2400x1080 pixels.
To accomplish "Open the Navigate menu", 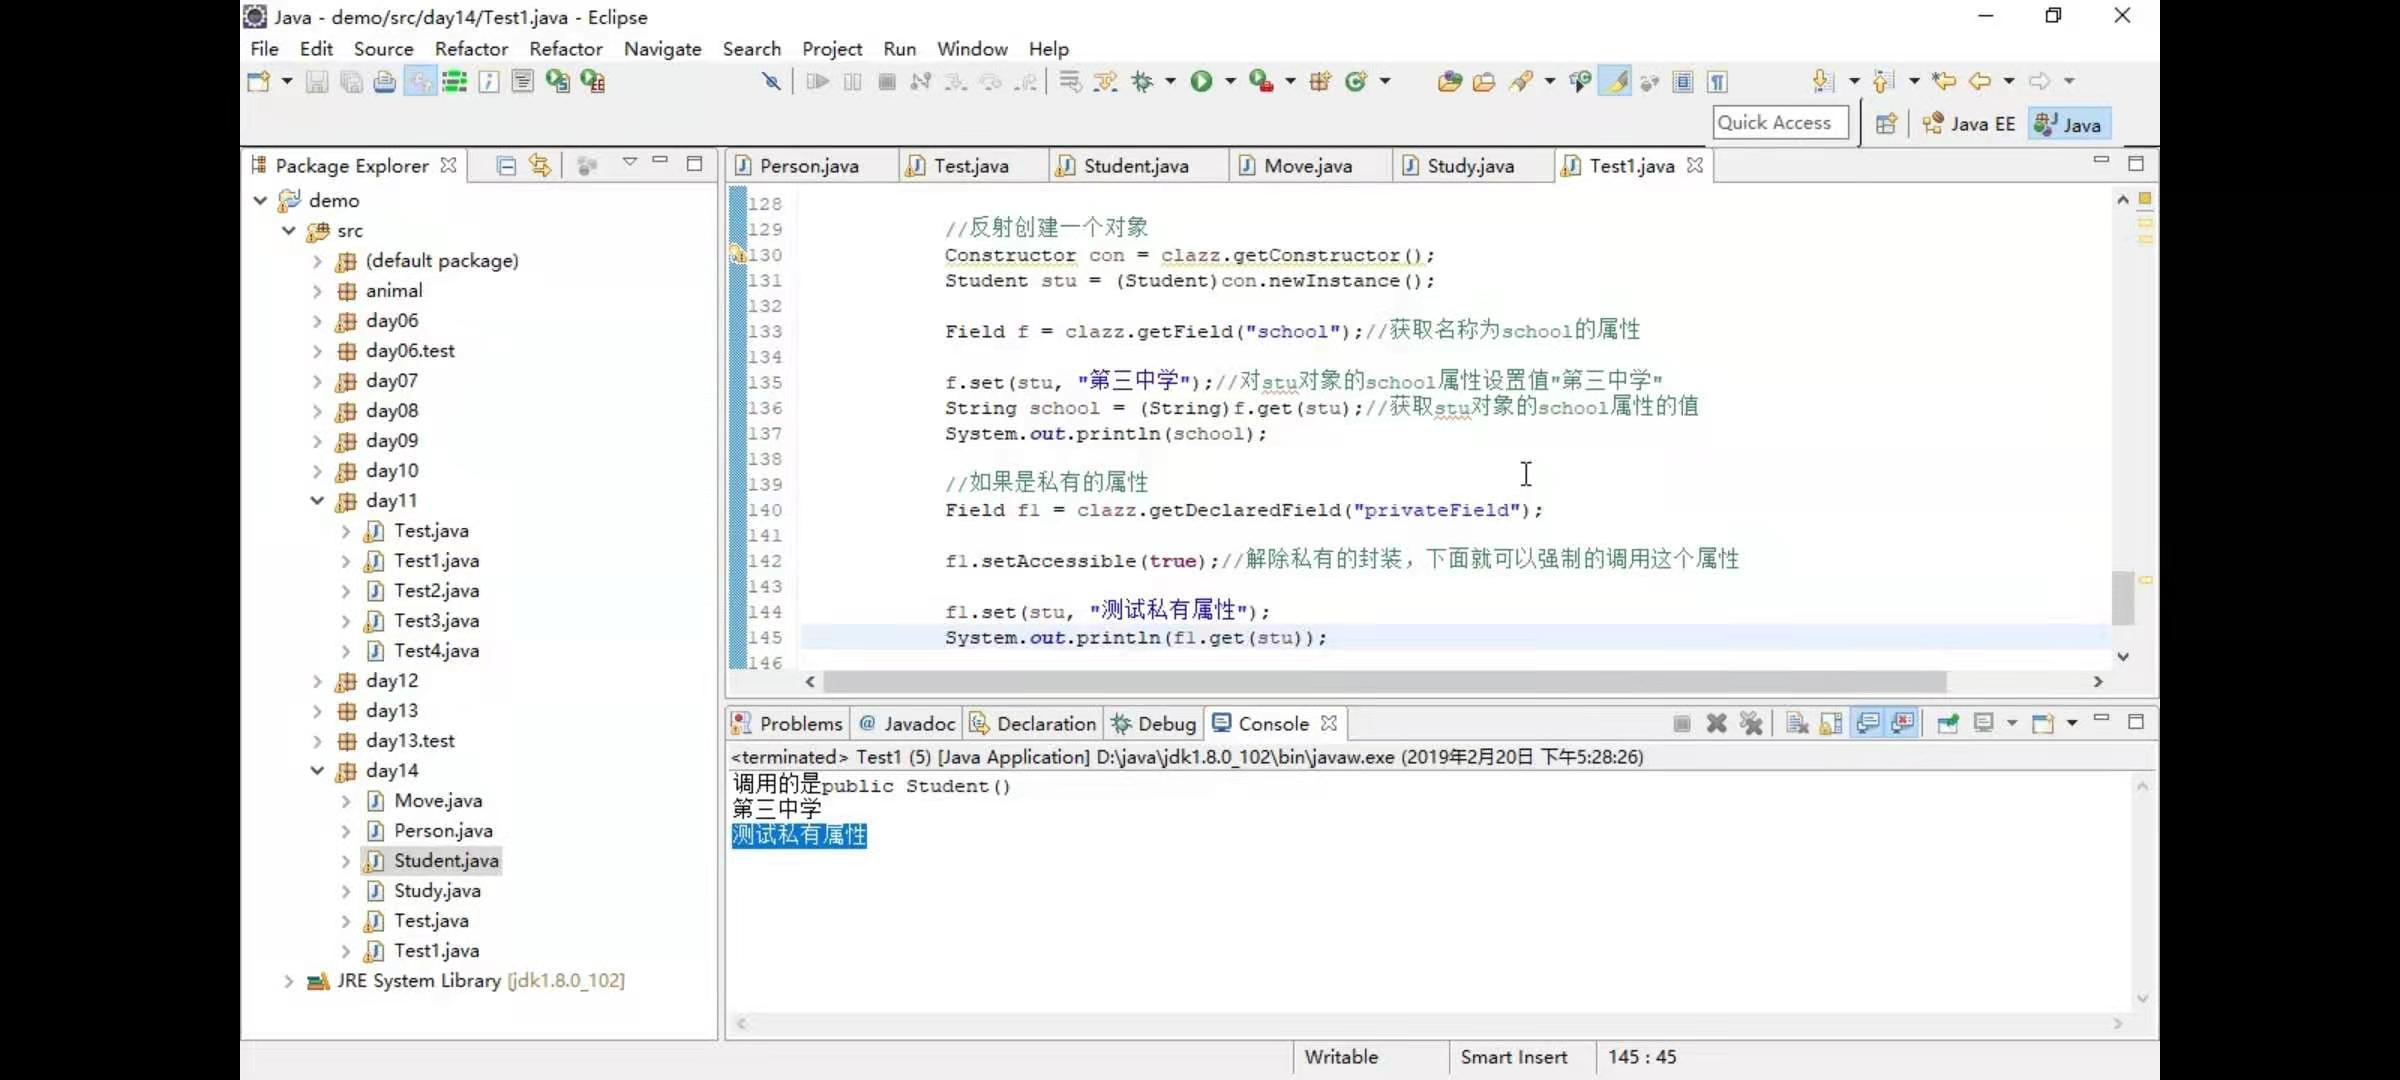I will (662, 48).
